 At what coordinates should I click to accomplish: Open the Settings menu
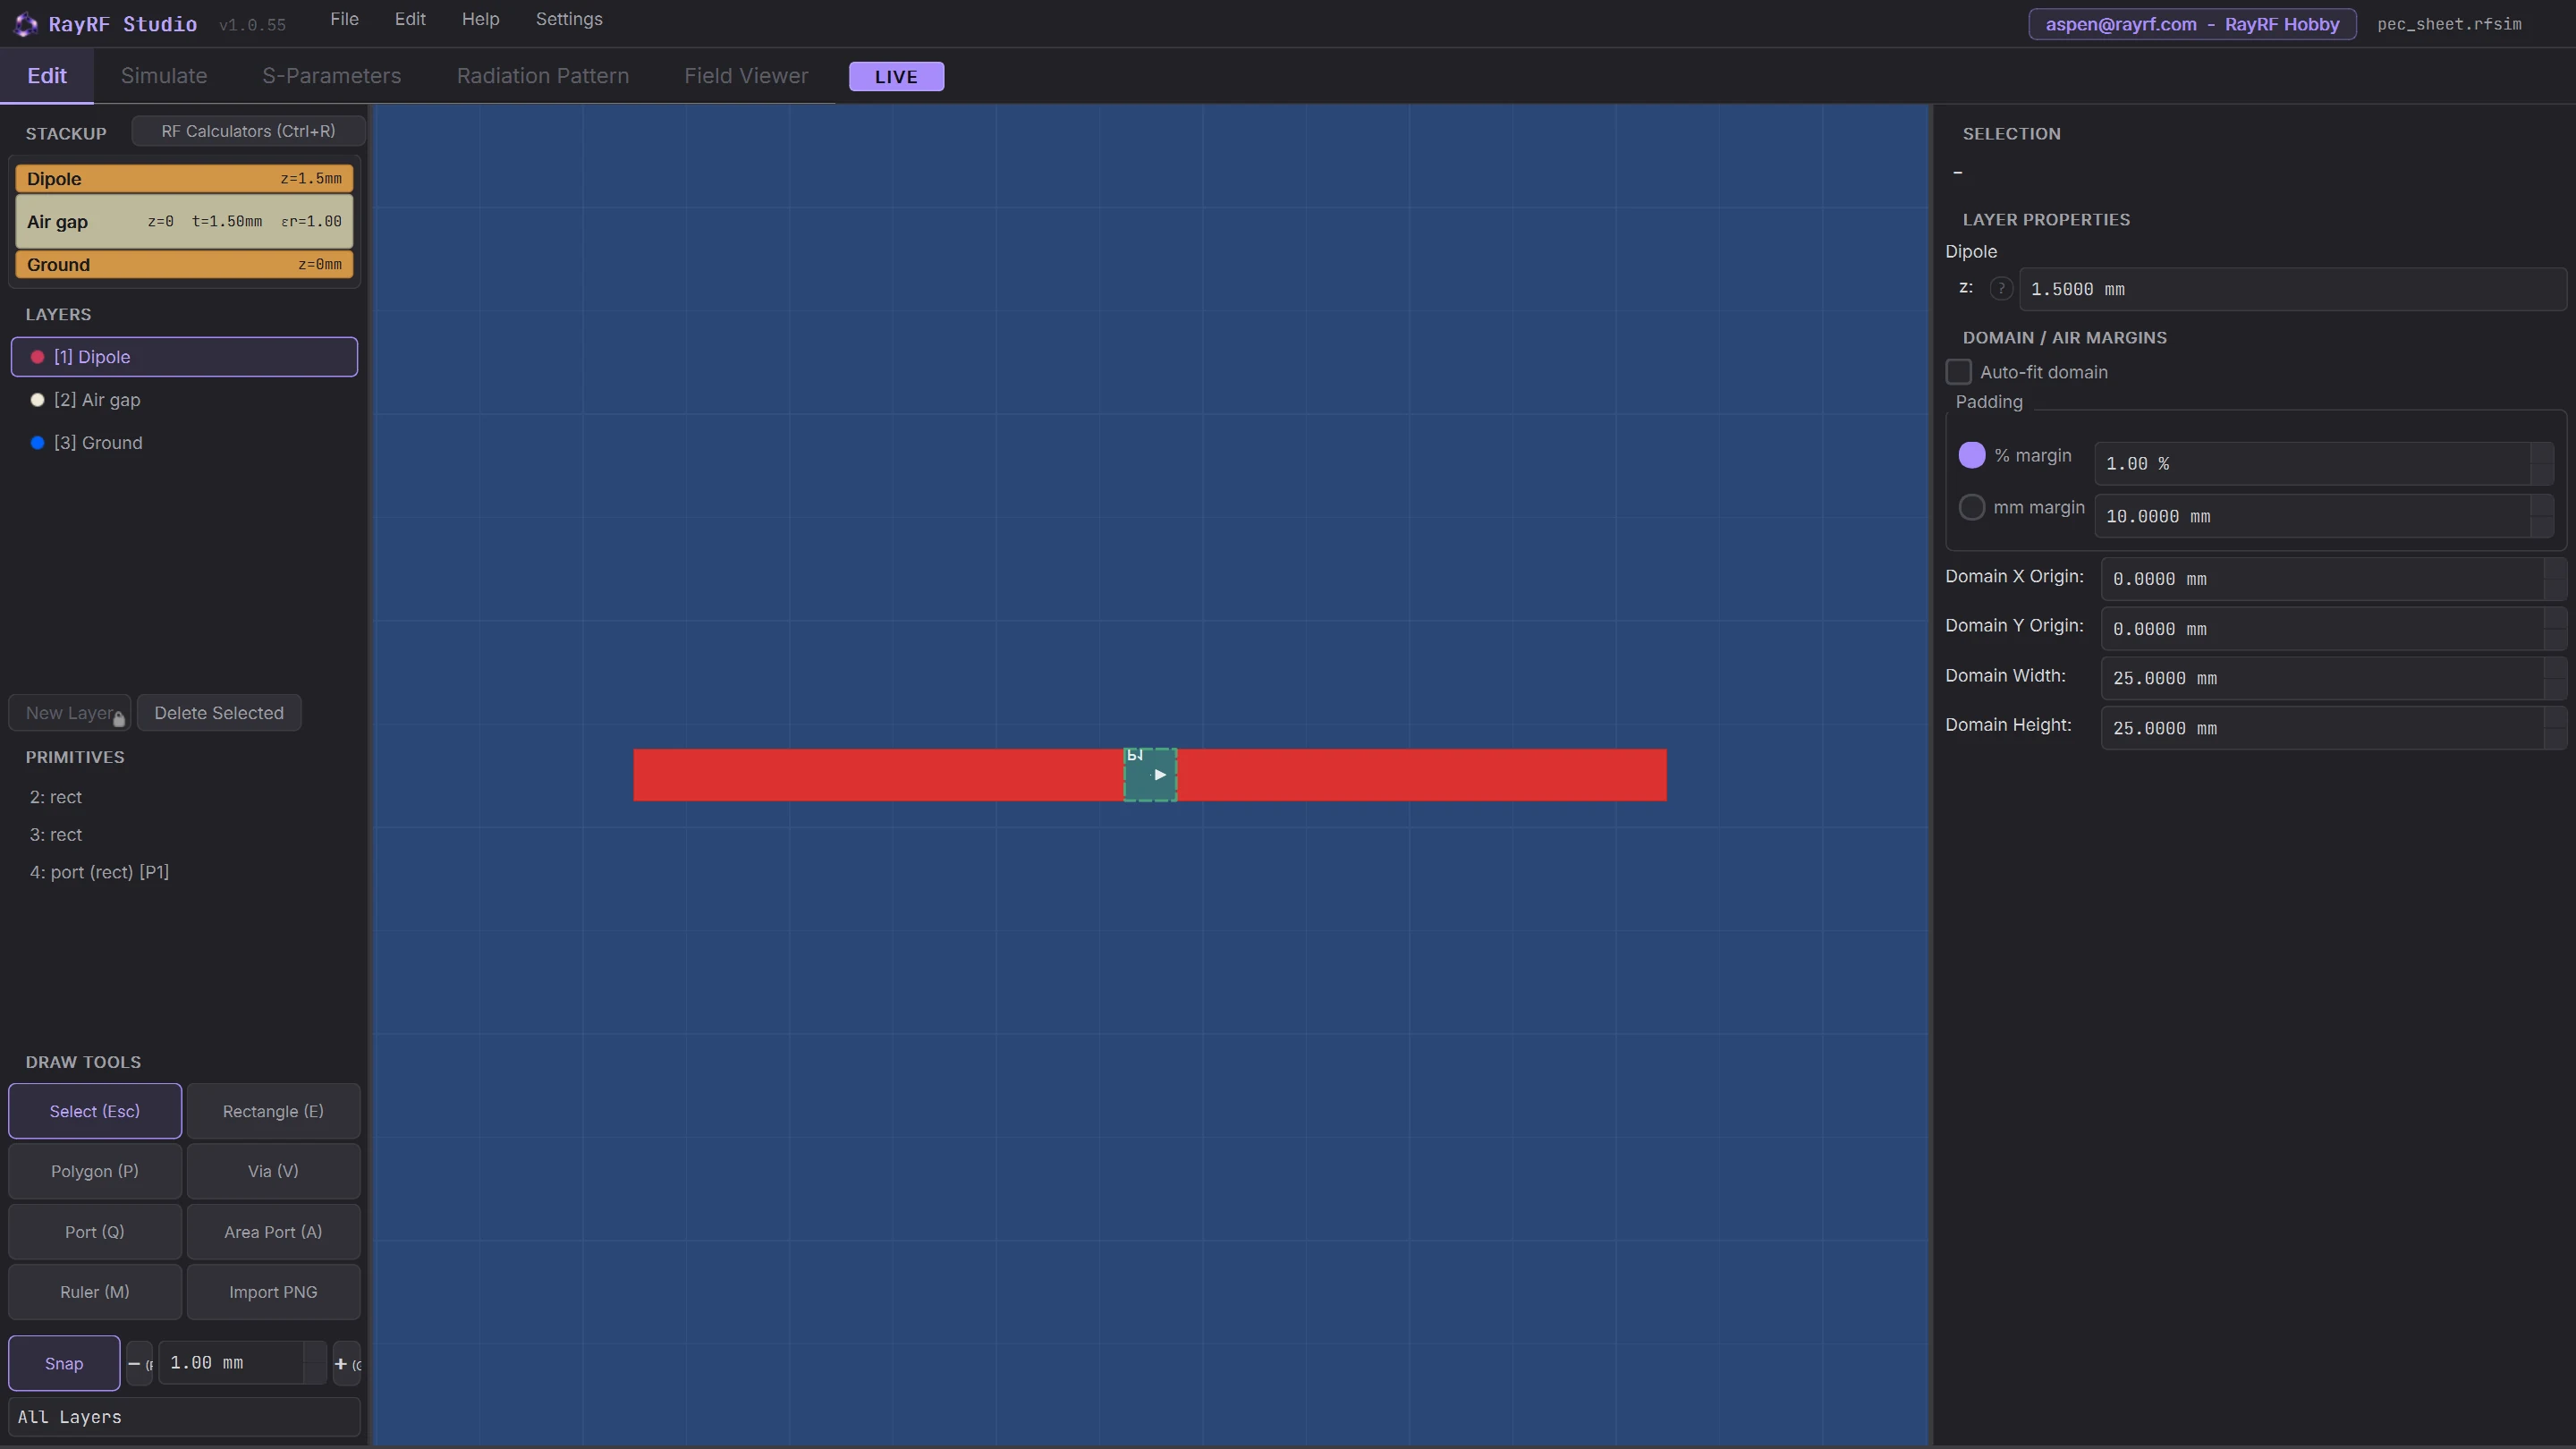569,19
